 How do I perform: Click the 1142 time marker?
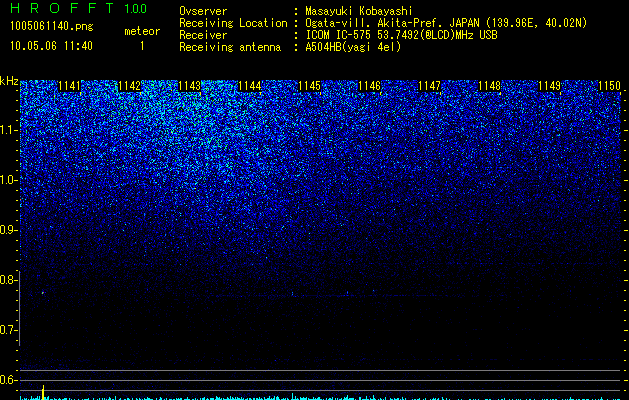(x=130, y=86)
